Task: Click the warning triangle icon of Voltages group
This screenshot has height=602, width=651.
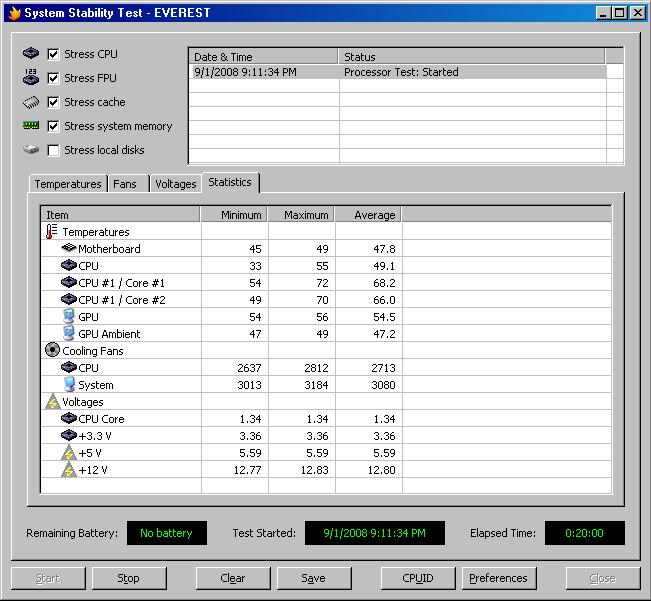Action: (53, 401)
